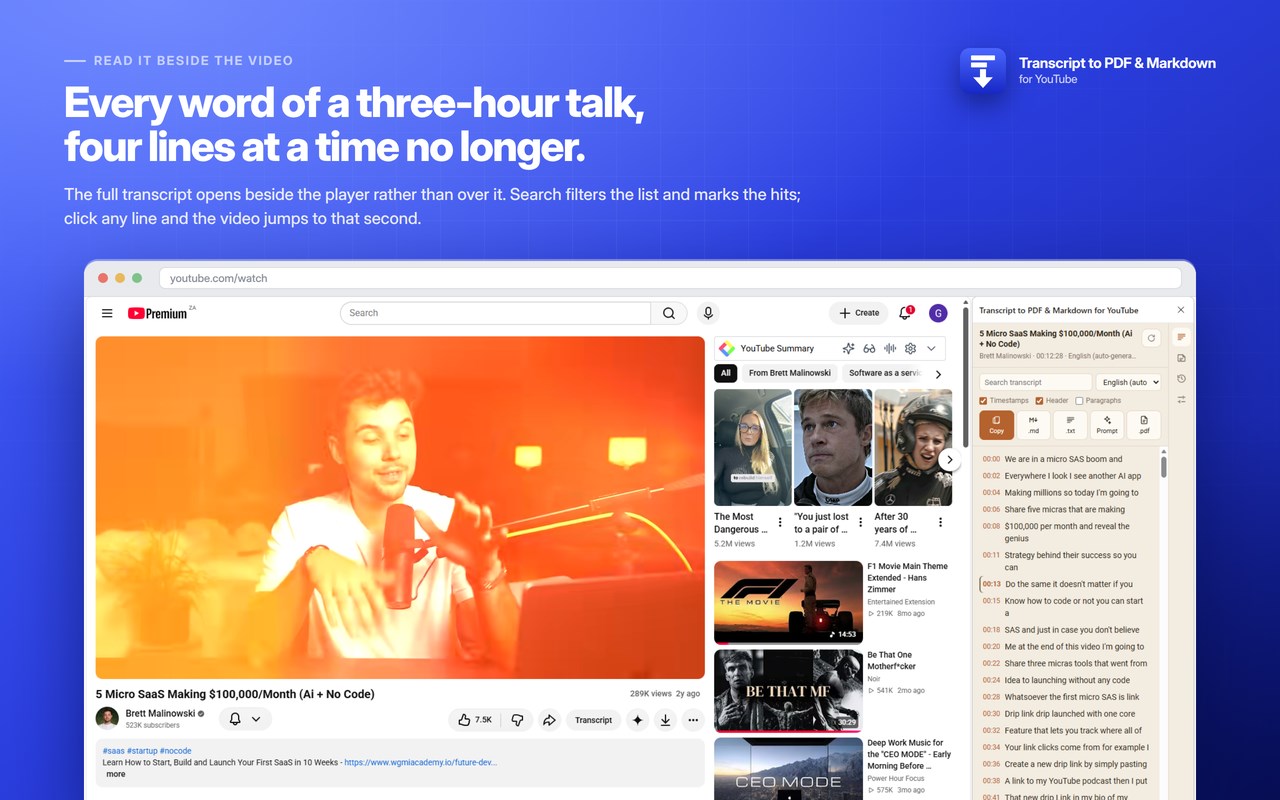This screenshot has width=1280, height=800.
Task: Click Brett Malinowski channel avatar
Action: (107, 718)
